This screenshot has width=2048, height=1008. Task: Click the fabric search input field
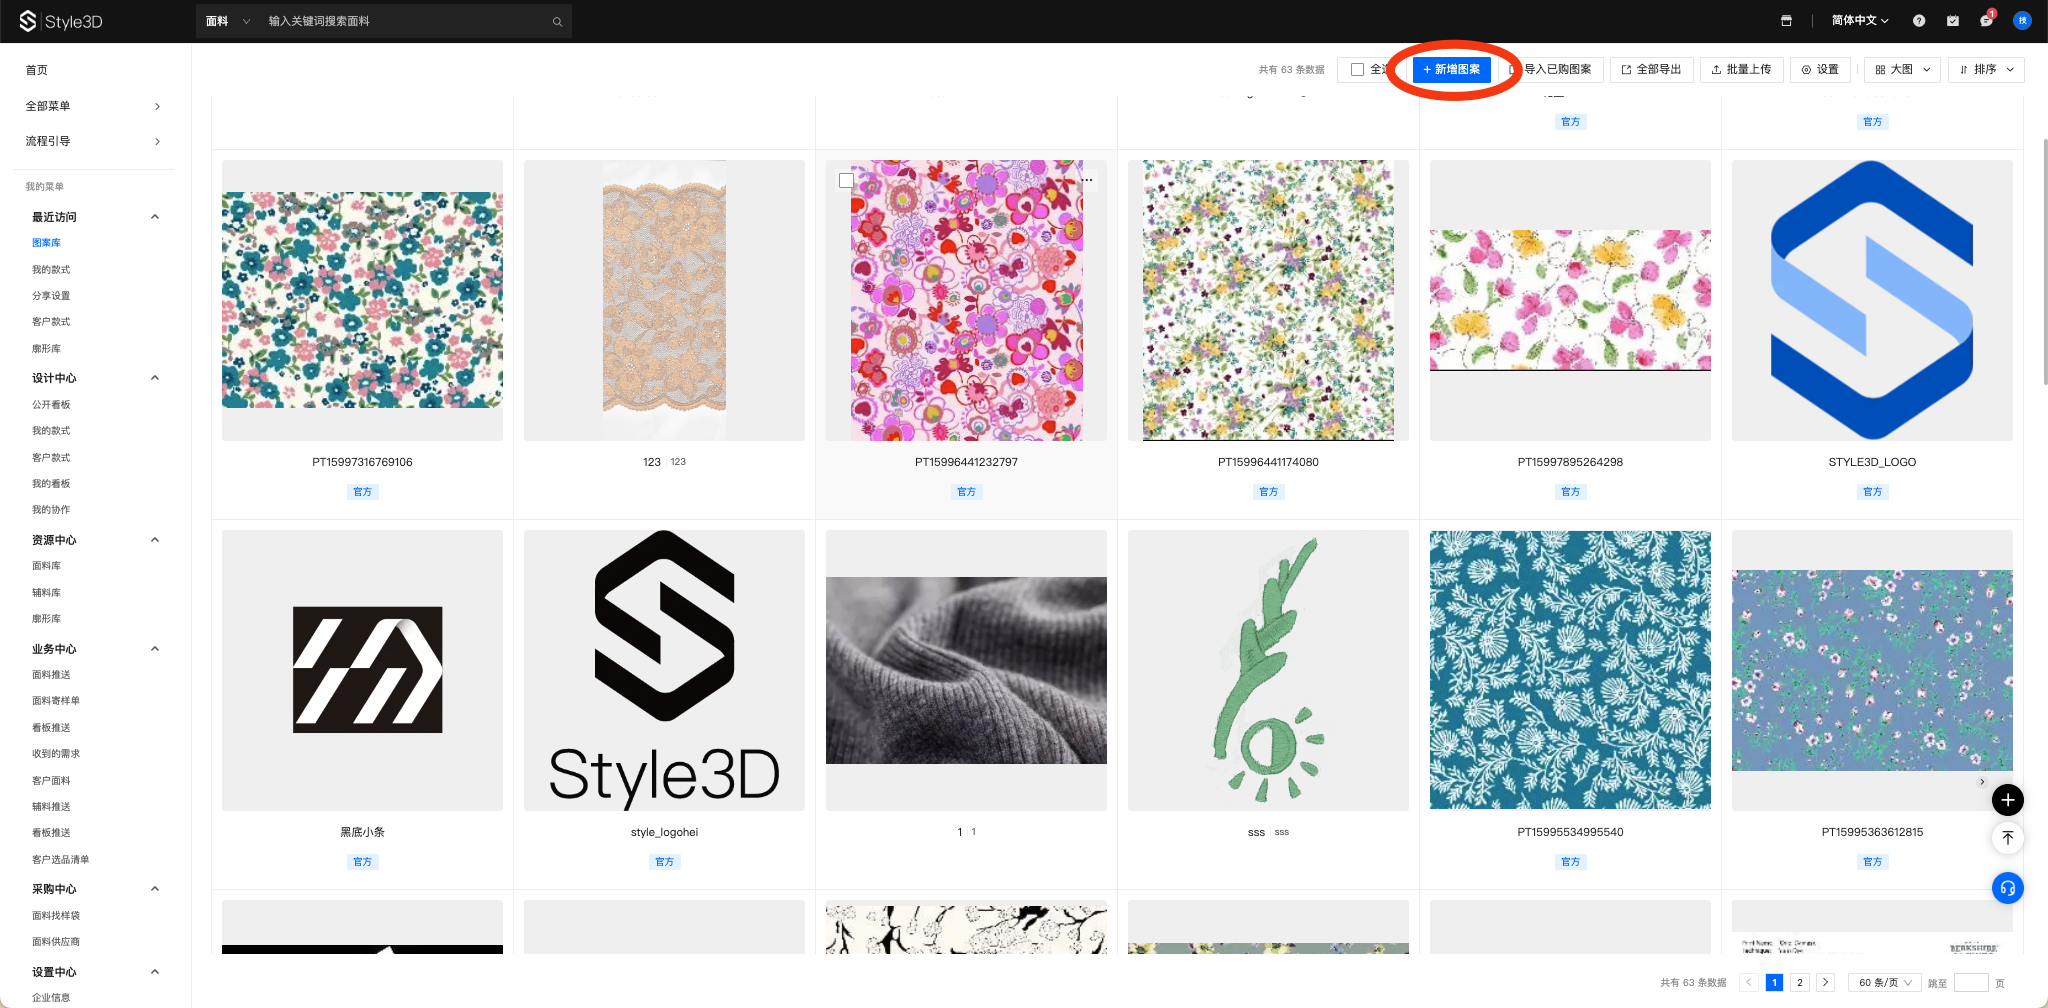tap(405, 21)
